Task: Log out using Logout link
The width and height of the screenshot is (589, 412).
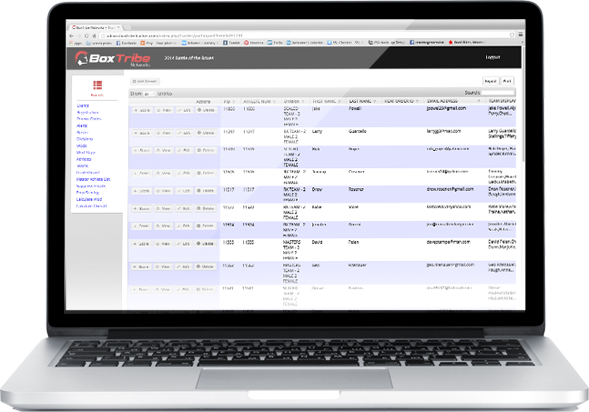Action: [492, 57]
